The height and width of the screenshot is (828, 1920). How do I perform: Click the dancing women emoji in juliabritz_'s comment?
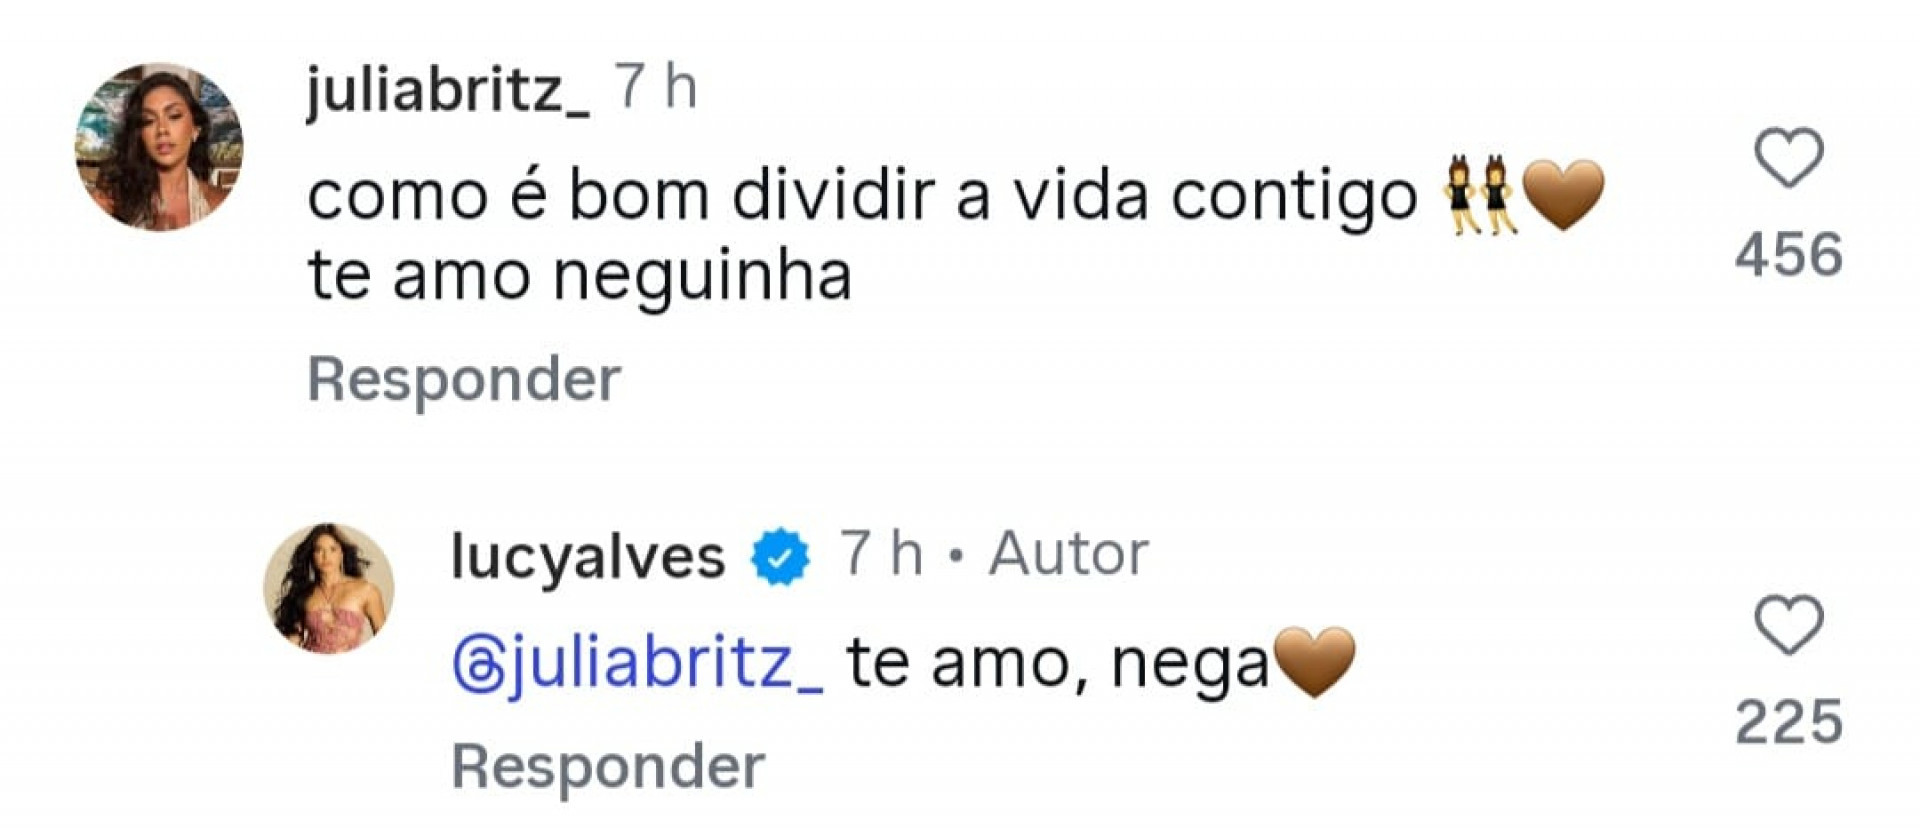(x=1478, y=193)
